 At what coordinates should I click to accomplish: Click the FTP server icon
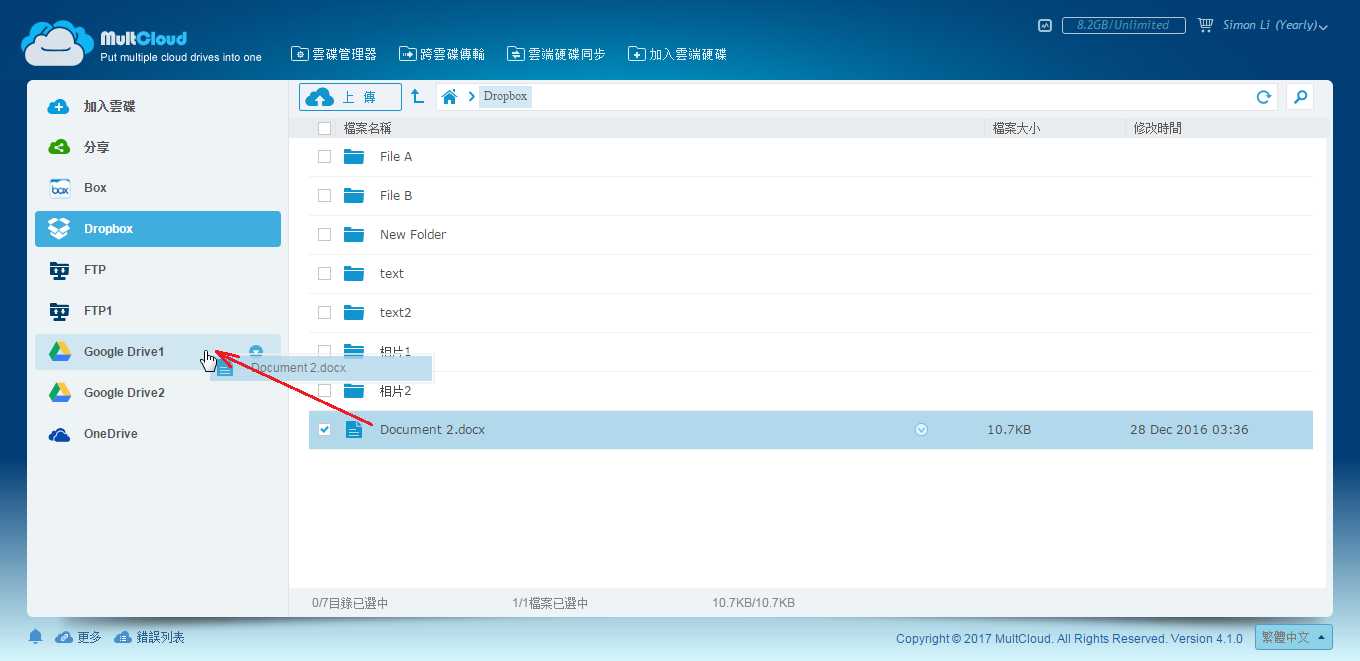(x=60, y=270)
